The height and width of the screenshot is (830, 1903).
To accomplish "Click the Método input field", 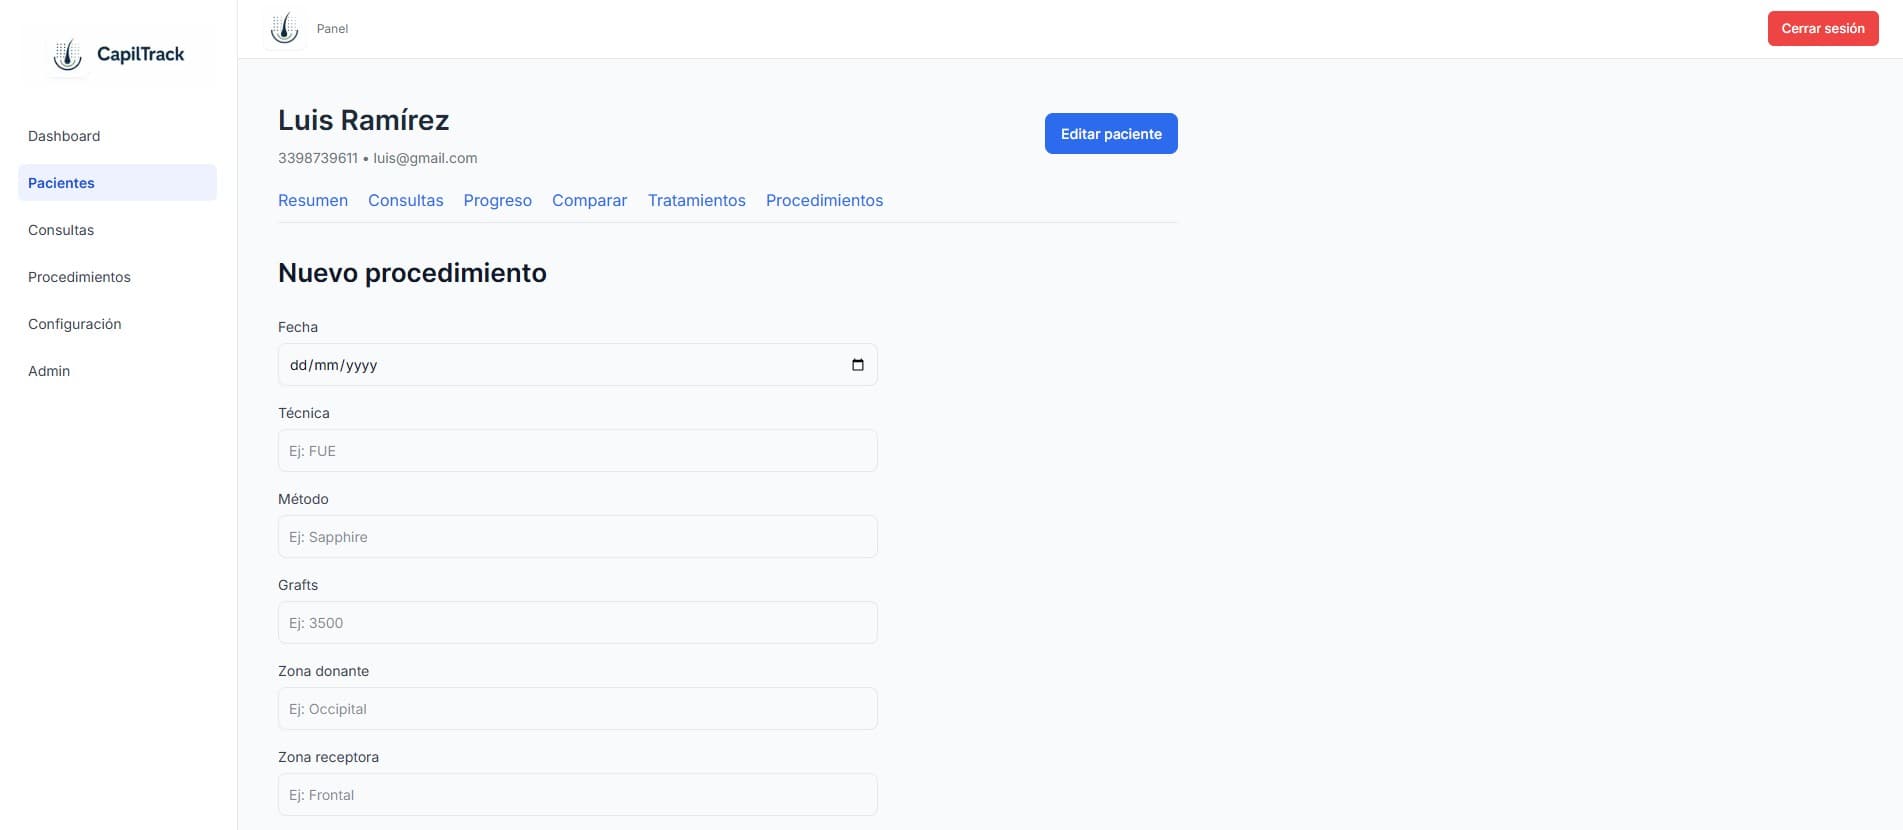I will click(578, 537).
